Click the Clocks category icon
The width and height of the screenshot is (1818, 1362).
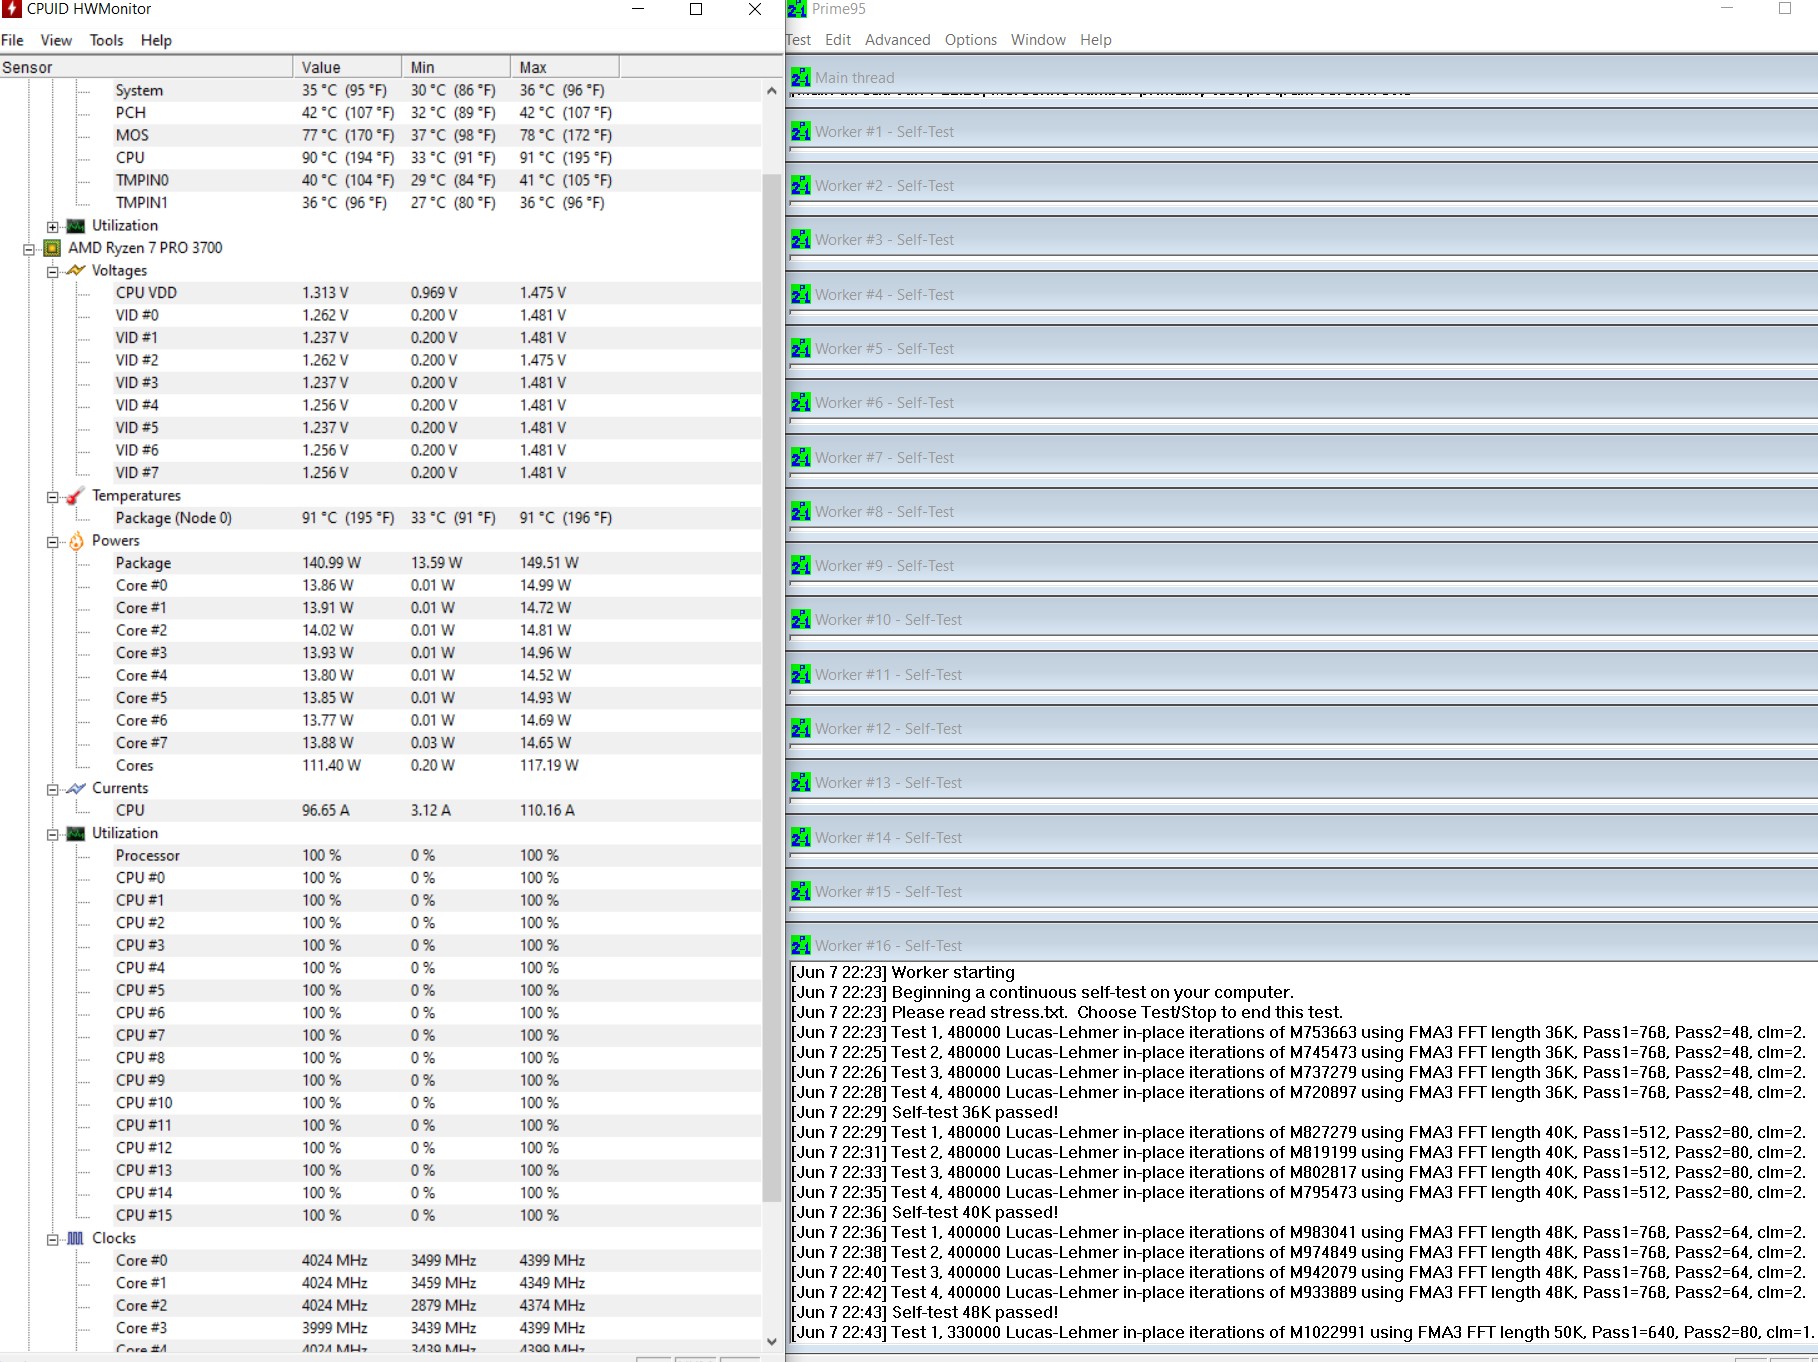(x=76, y=1238)
